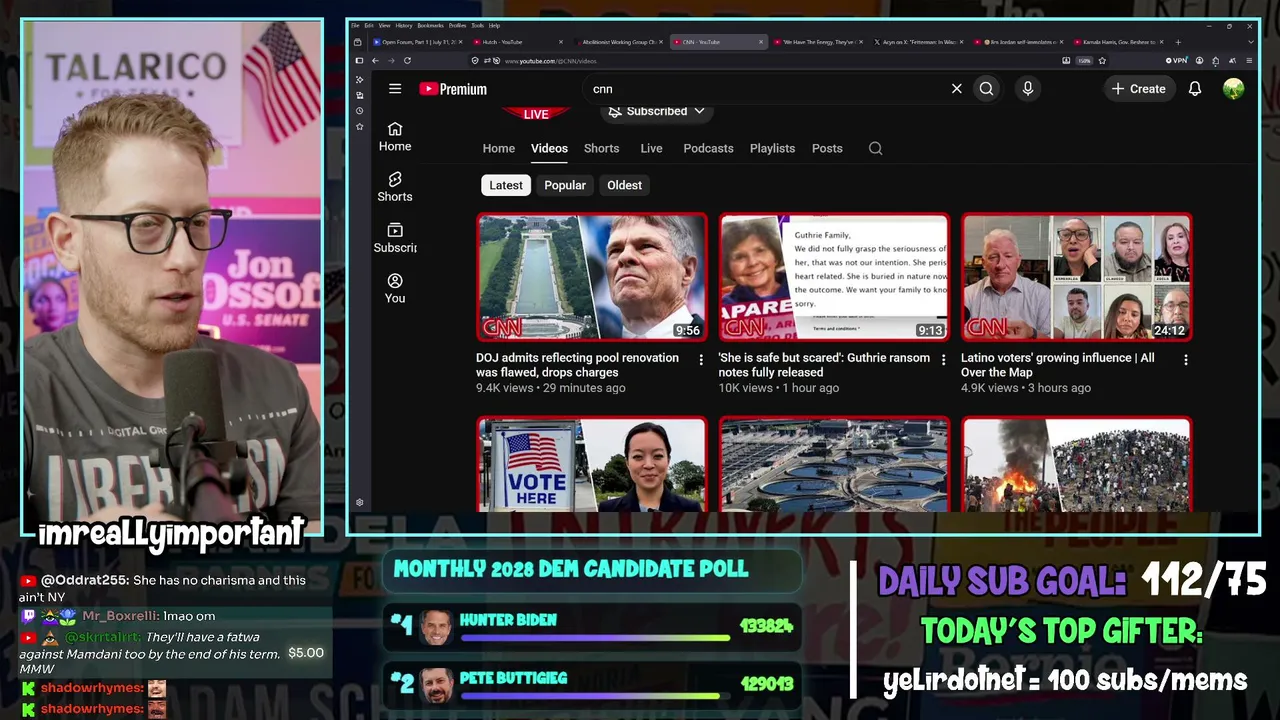Click the browser zoom level 150% indicator
The image size is (1280, 720).
(1084, 61)
